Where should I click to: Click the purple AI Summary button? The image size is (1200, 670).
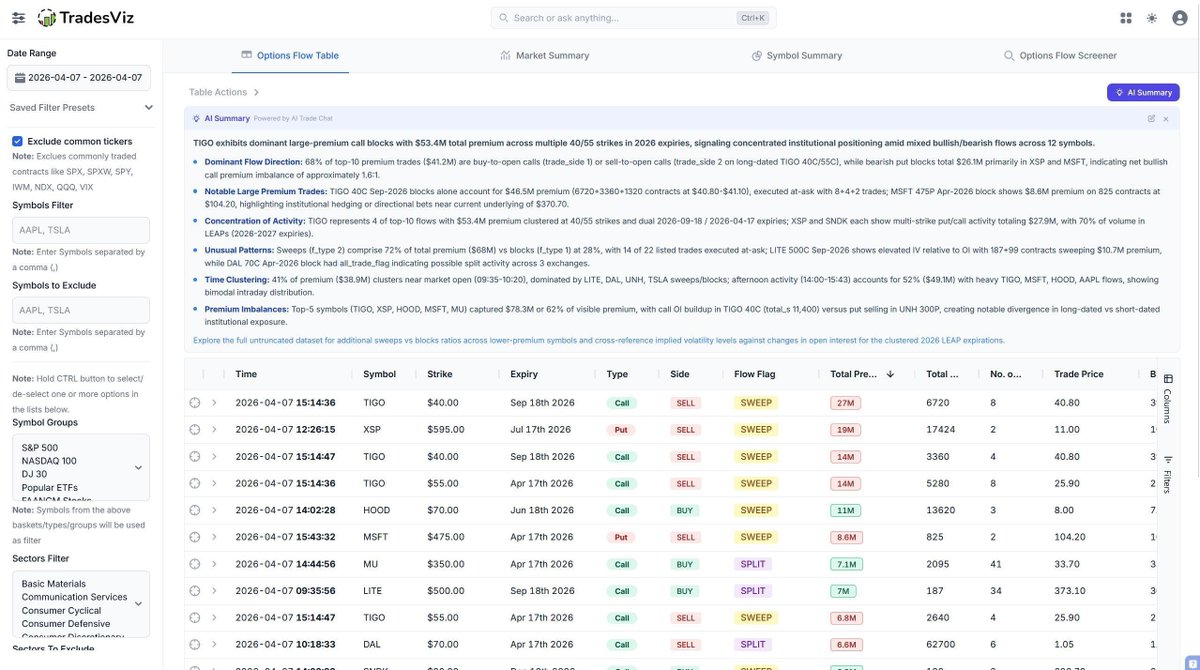(x=1143, y=92)
